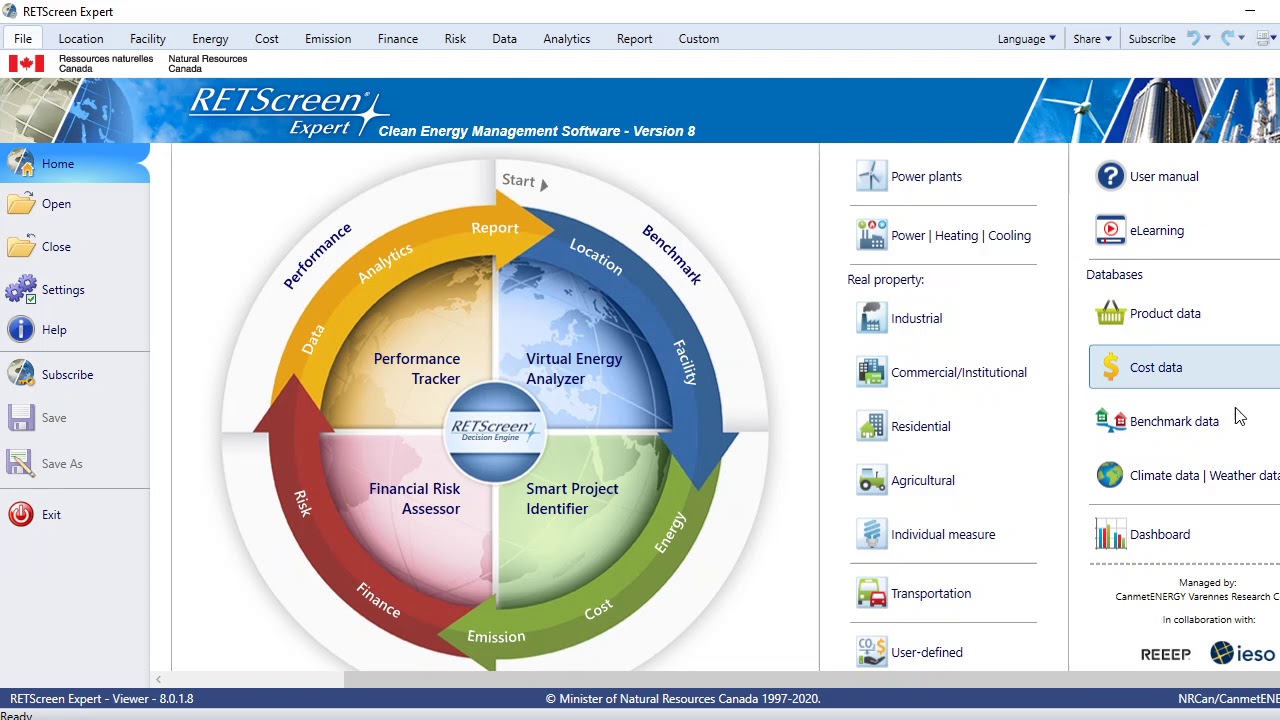Open the undo history dropdown arrow
1280x720 pixels.
tap(1208, 39)
